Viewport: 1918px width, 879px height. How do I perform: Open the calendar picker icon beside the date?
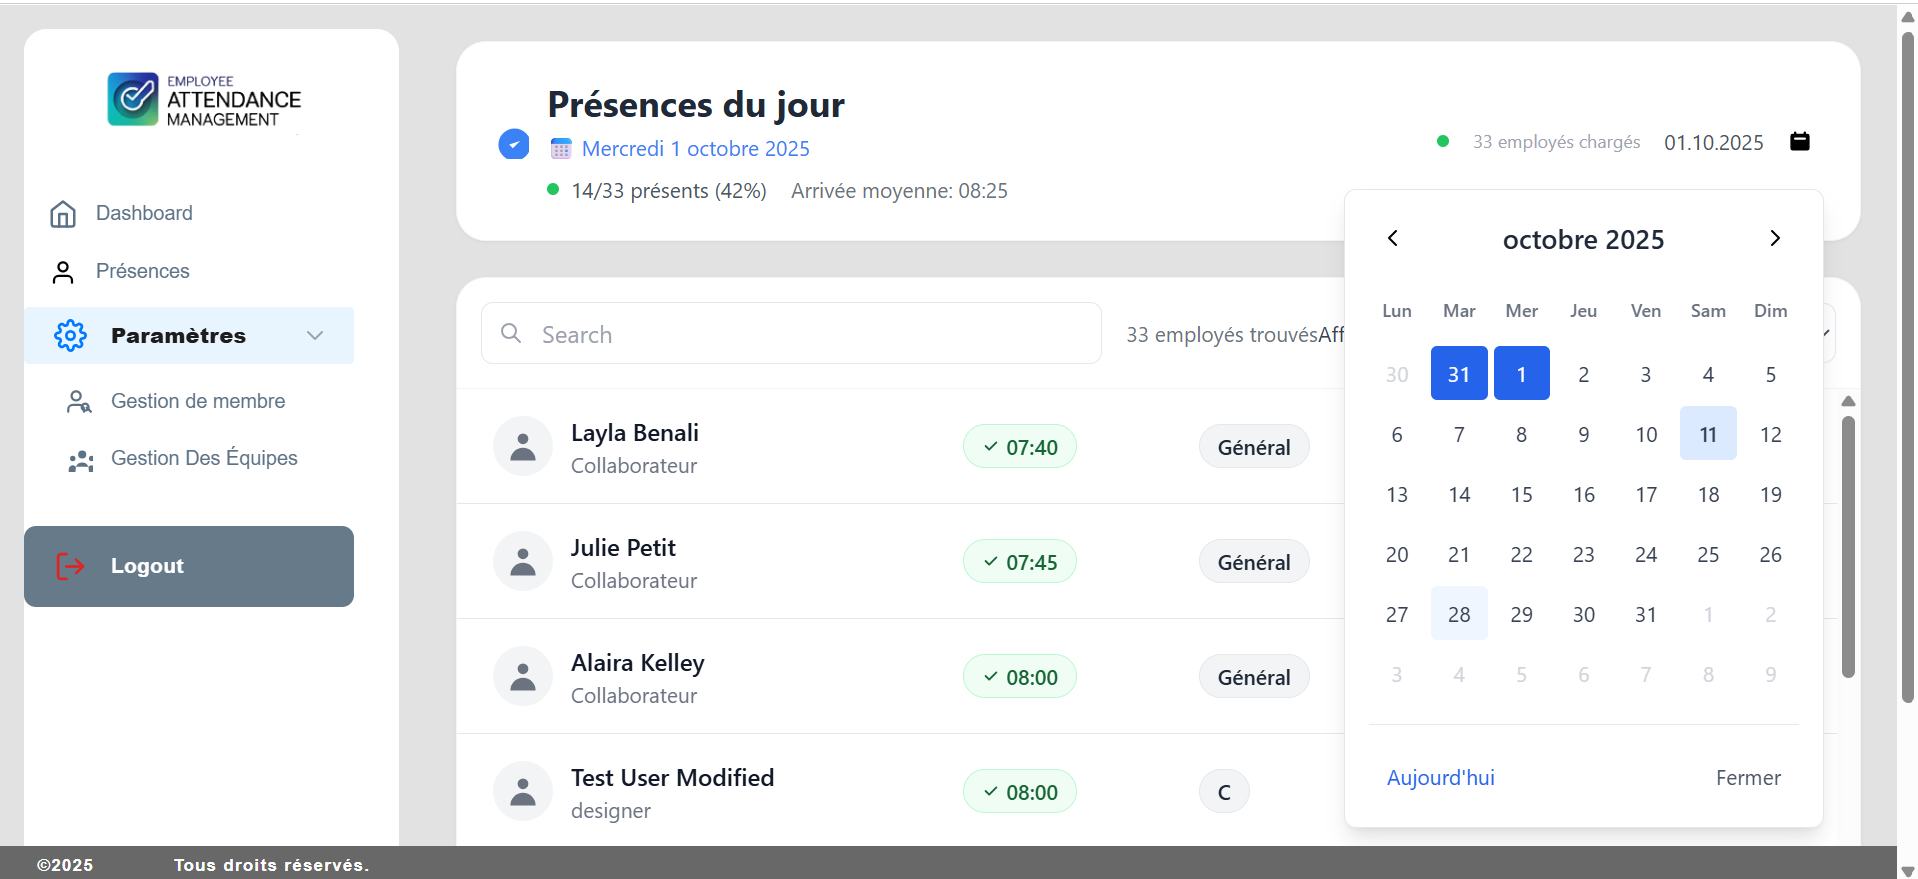click(x=1799, y=141)
